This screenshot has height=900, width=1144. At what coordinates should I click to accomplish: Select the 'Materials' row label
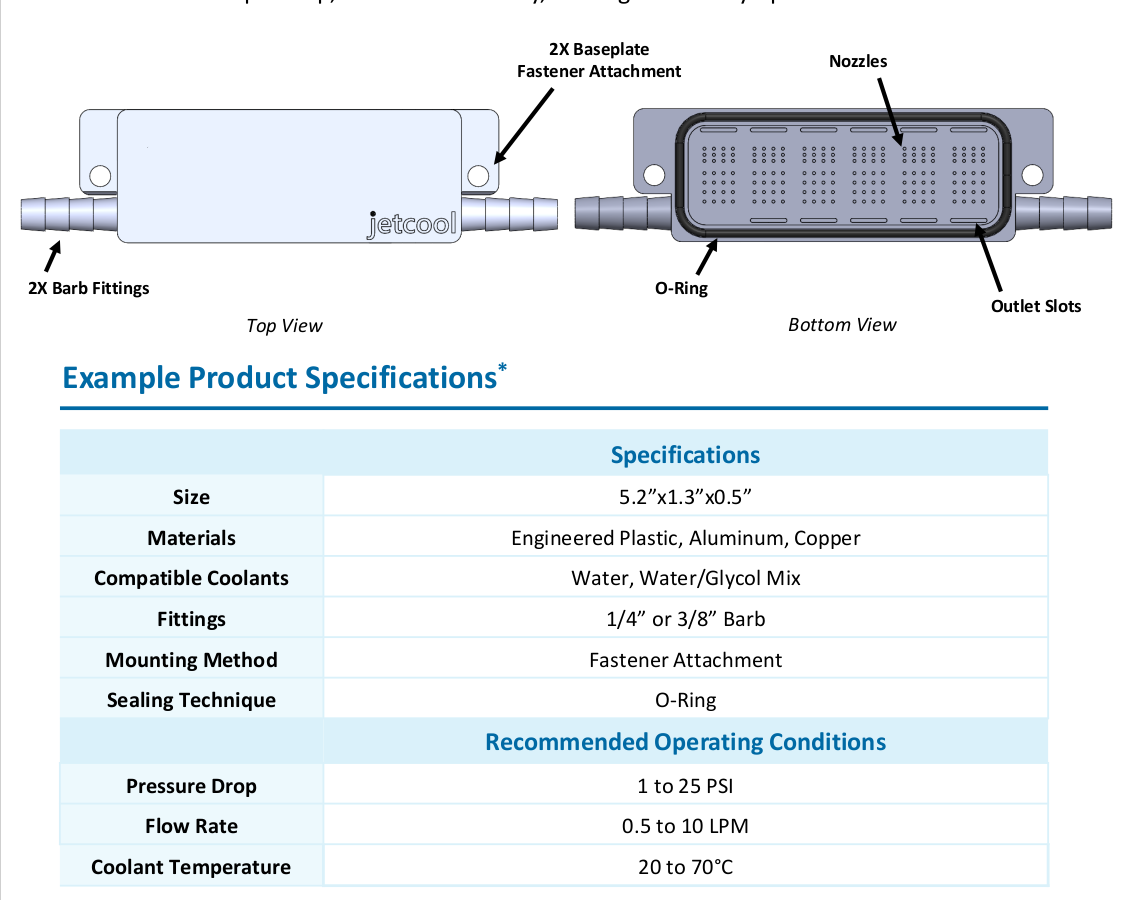click(191, 538)
